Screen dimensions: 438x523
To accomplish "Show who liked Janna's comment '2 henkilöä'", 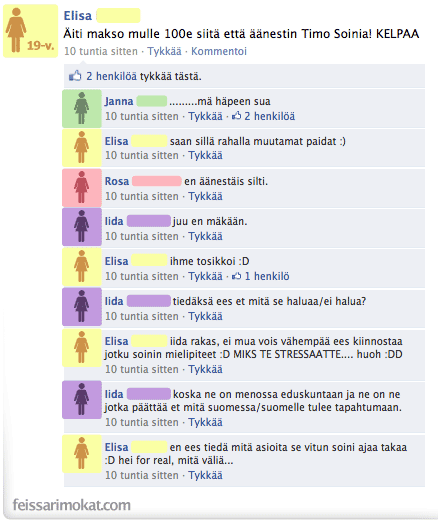I will pyautogui.click(x=270, y=116).
